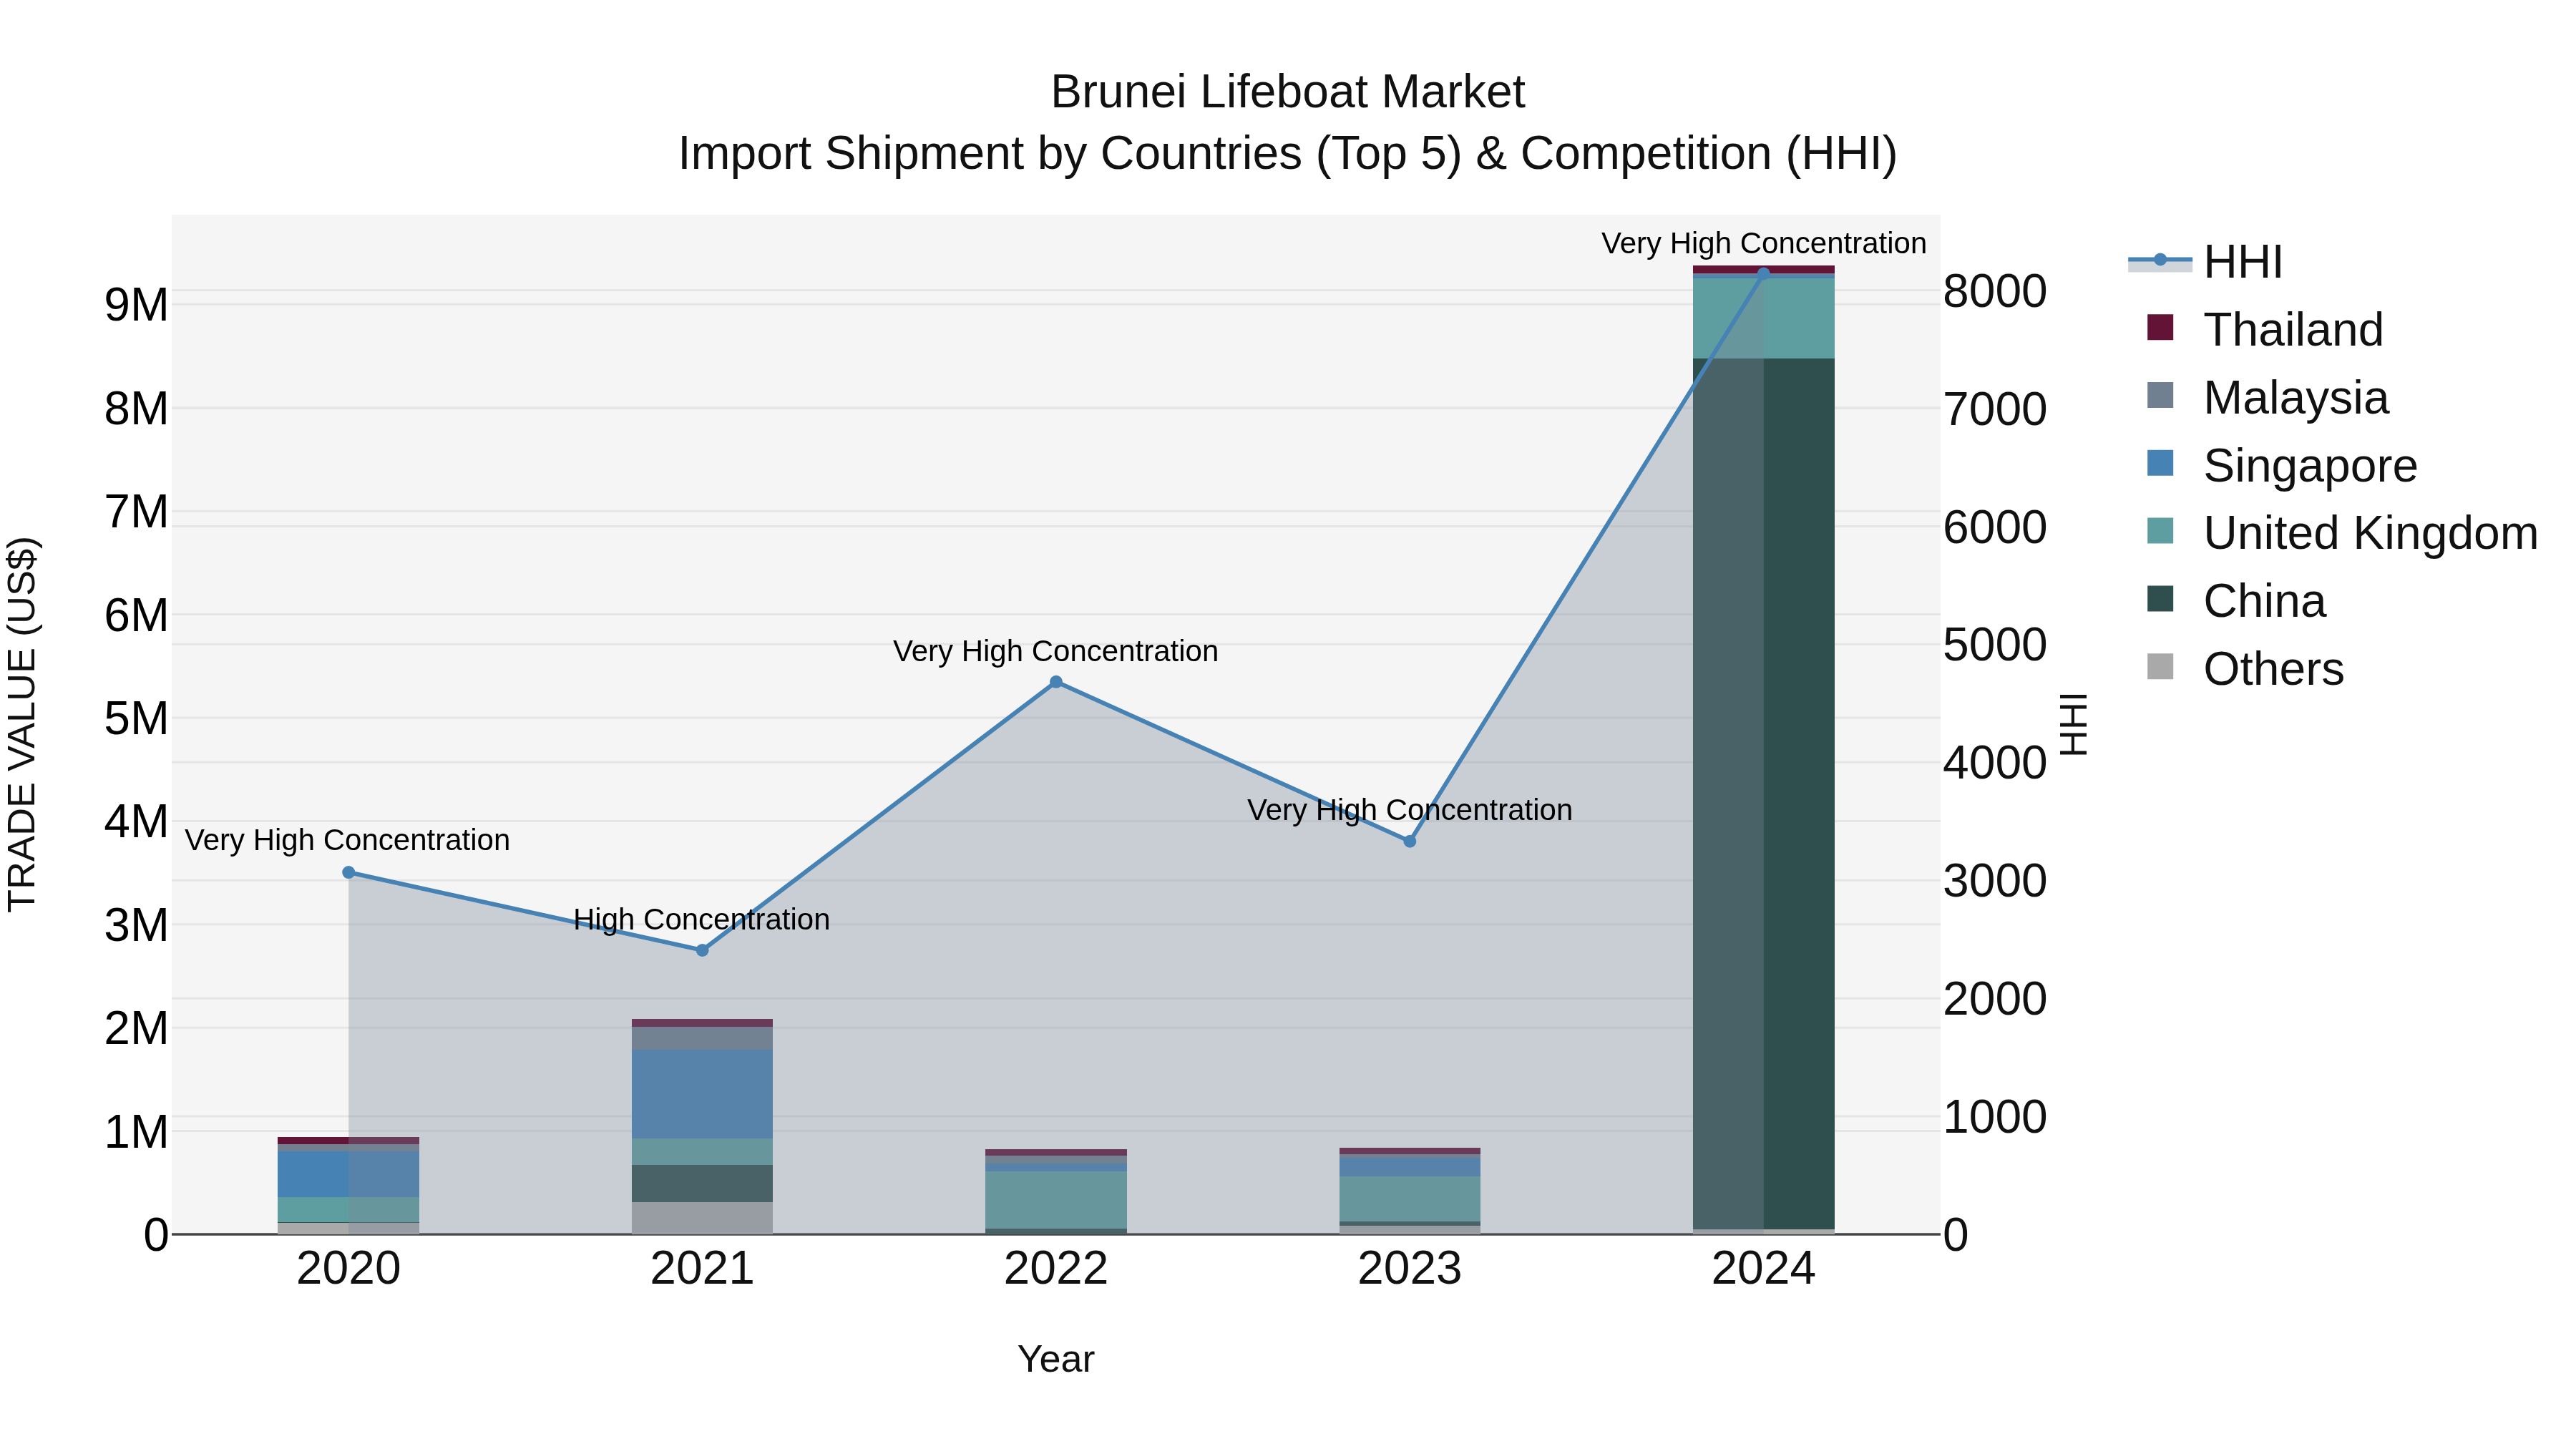Toggle the Thailand legend label
2576x1449 pixels.
tap(2293, 330)
